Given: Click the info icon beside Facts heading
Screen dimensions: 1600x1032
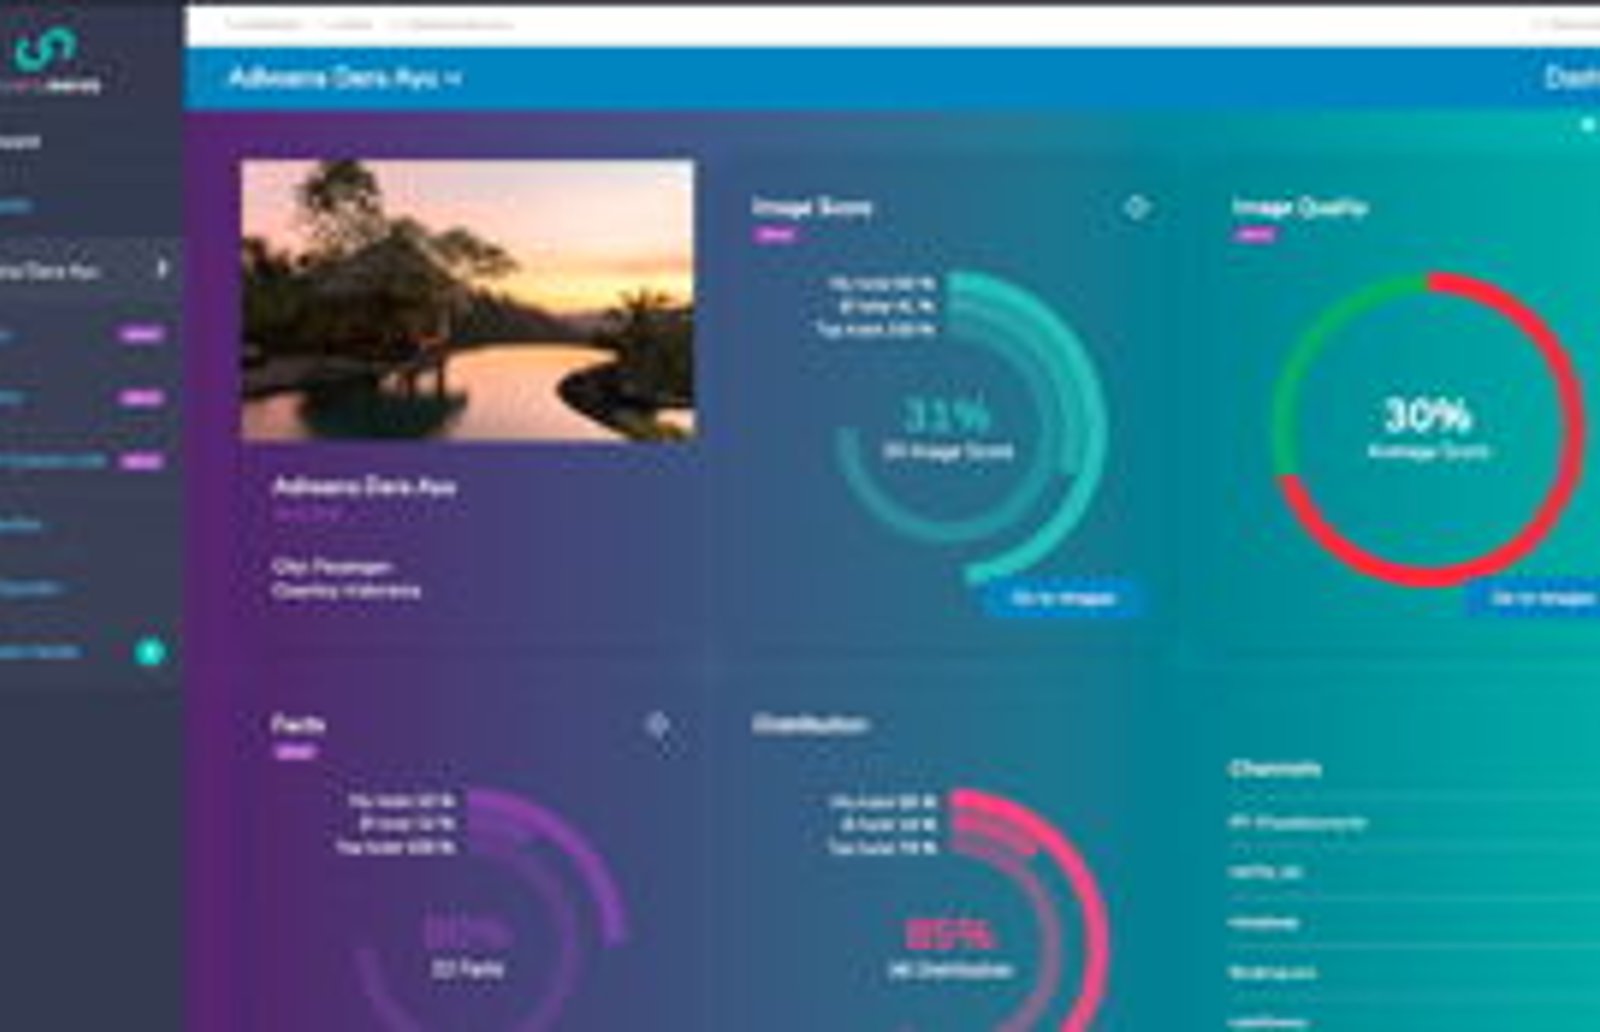Looking at the screenshot, I should [657, 725].
